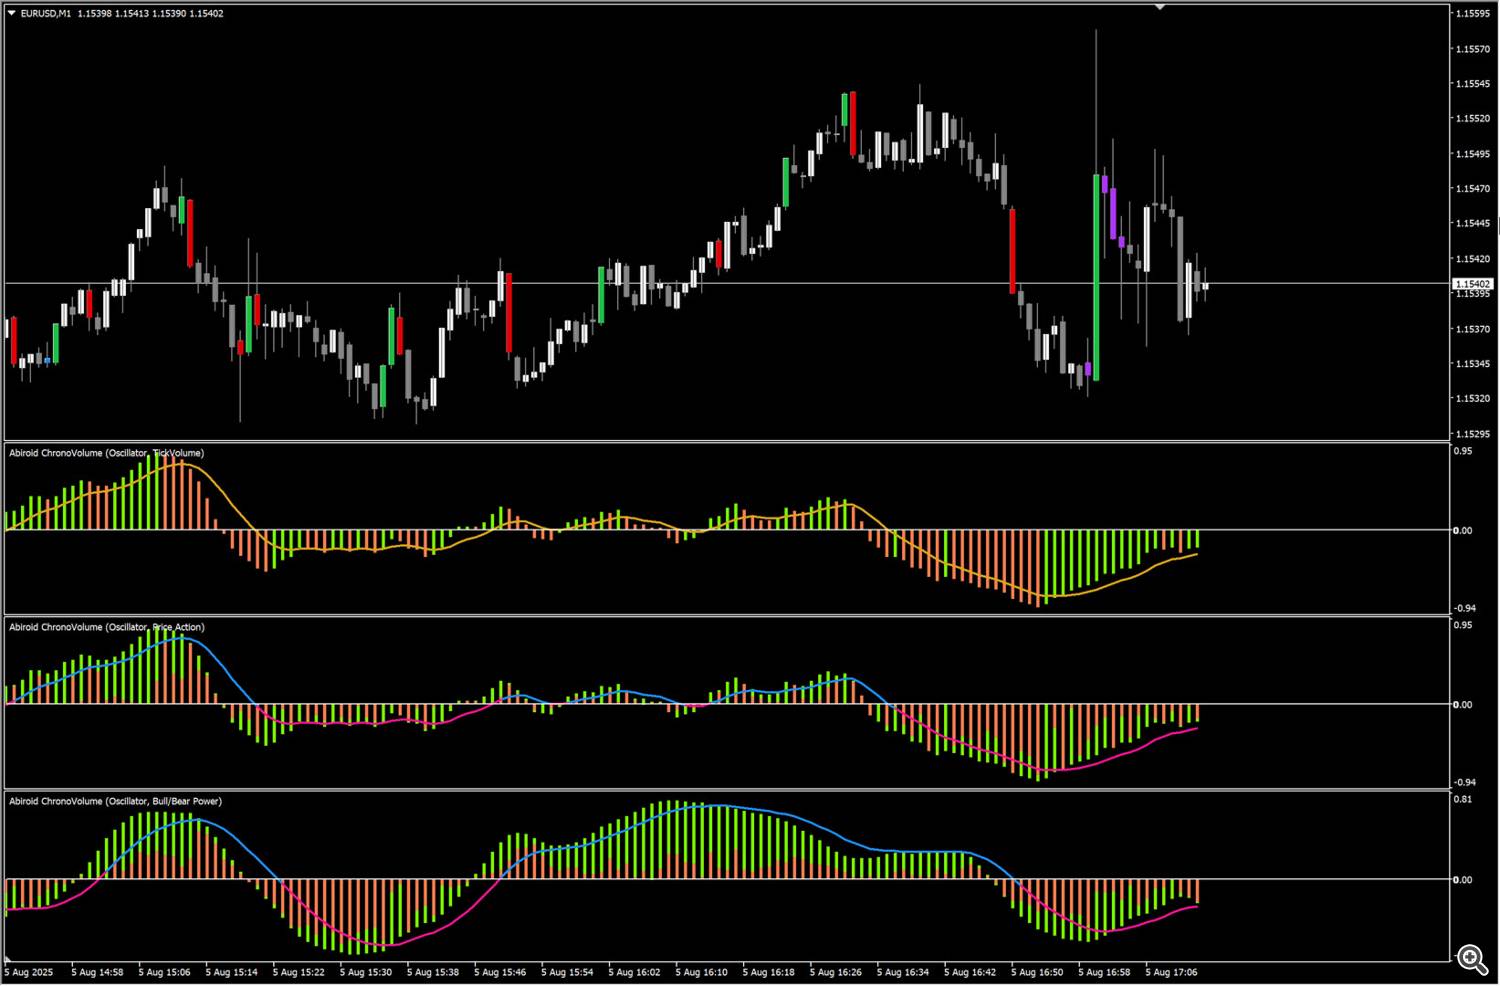The image size is (1500, 986).
Task: Click the 1.15520 price axis label
Action: pyautogui.click(x=1473, y=119)
